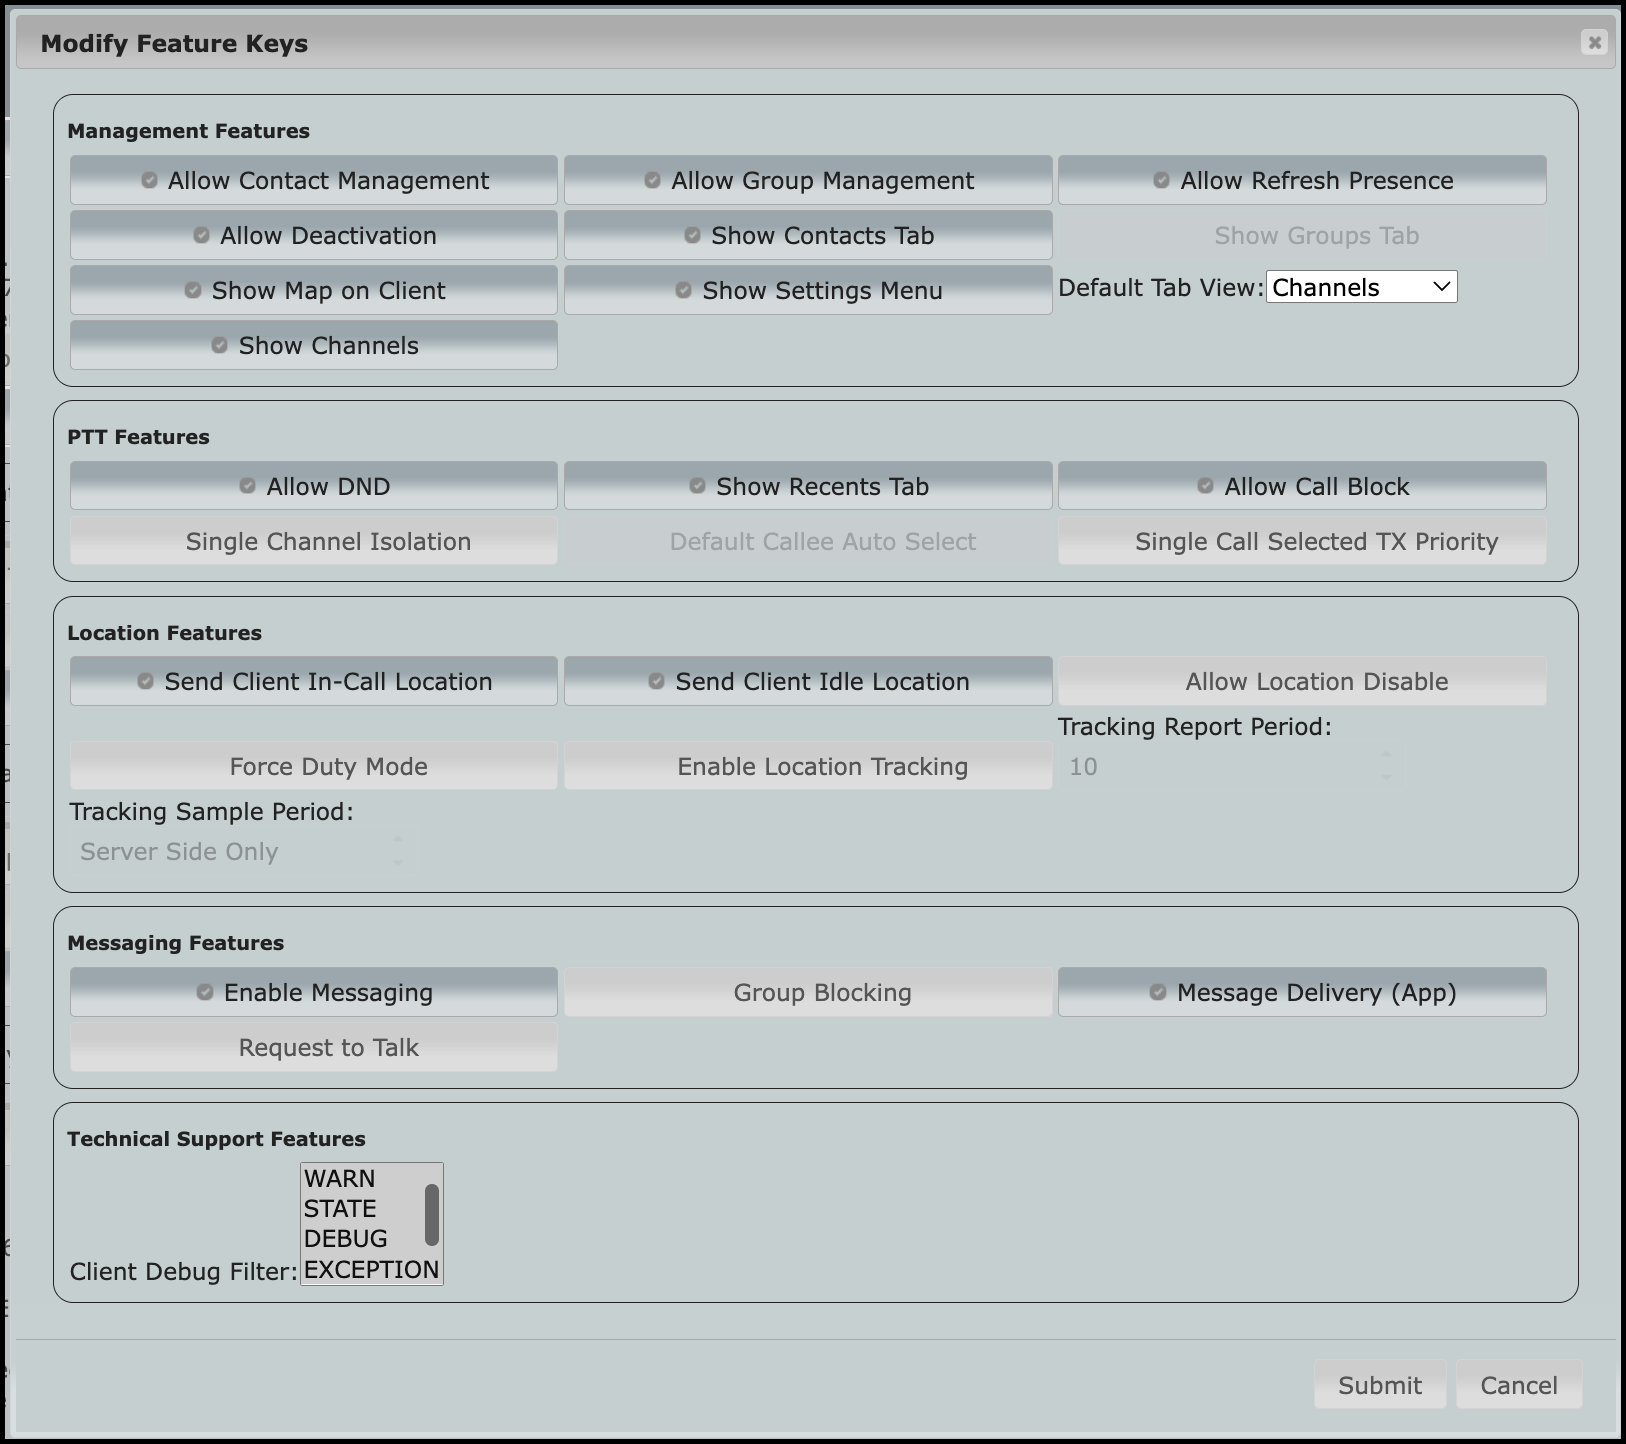Enable Single Channel Isolation
The height and width of the screenshot is (1444, 1626).
click(313, 541)
